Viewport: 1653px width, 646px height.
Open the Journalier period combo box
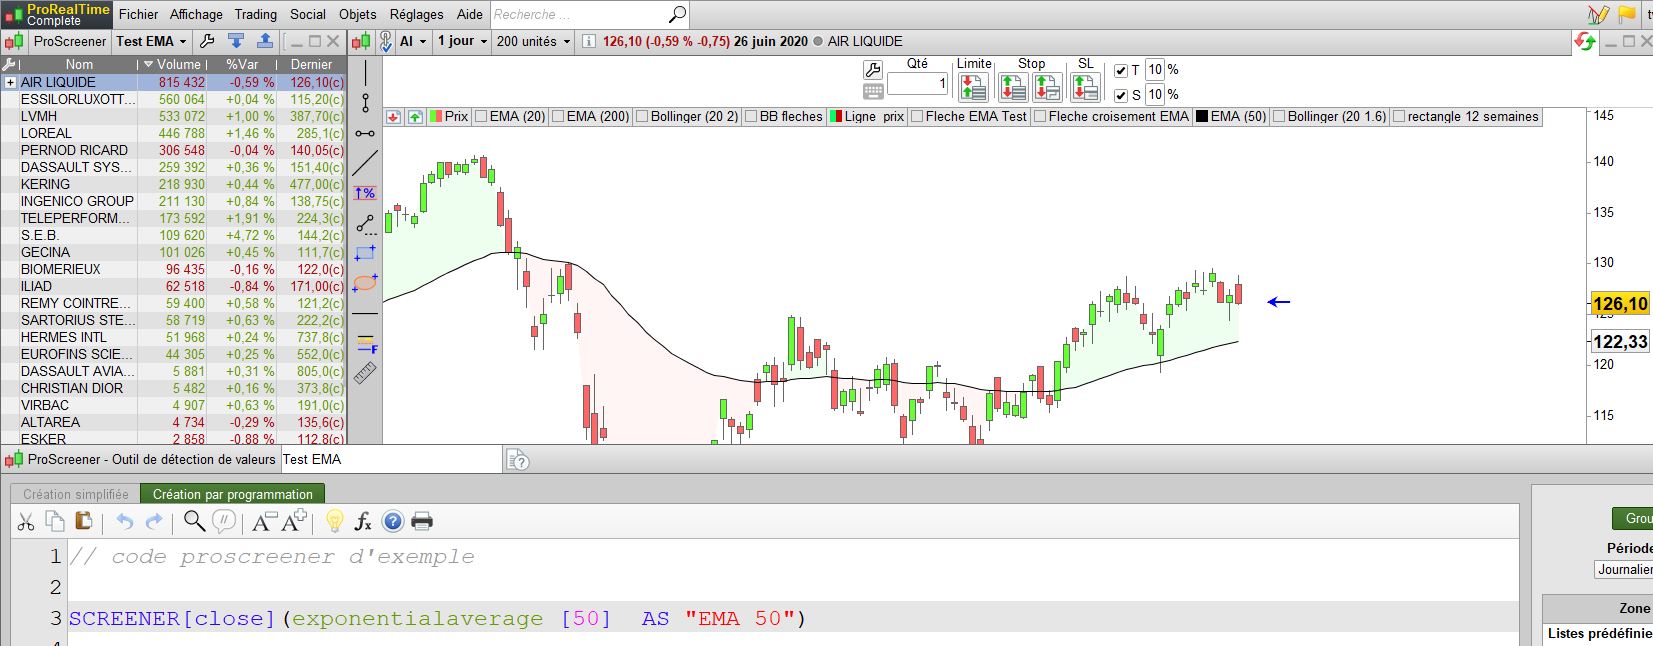pos(1624,569)
